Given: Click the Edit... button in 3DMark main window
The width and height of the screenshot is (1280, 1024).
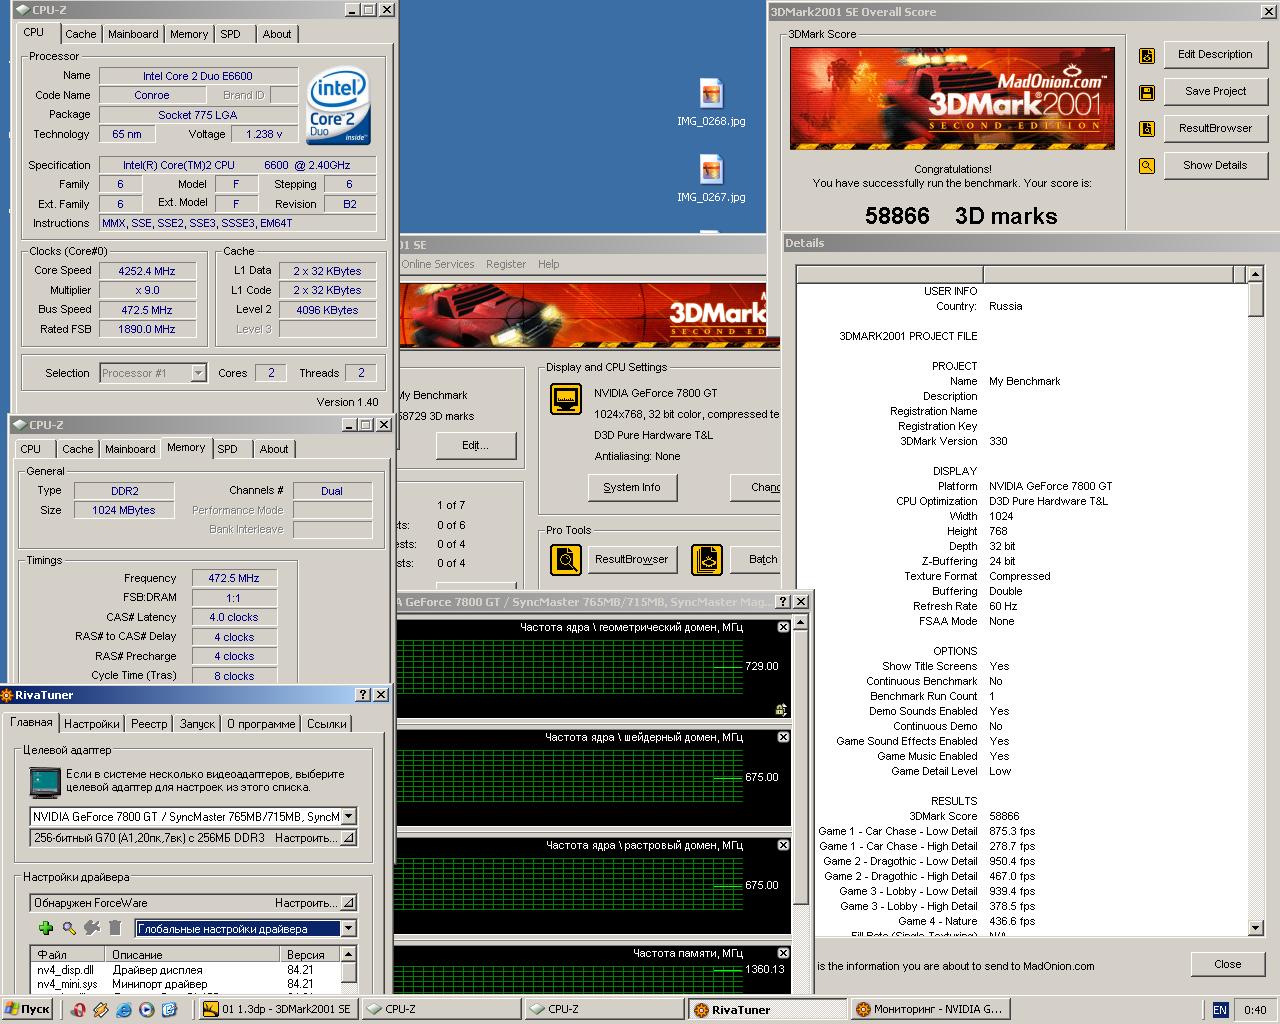Looking at the screenshot, I should point(476,446).
